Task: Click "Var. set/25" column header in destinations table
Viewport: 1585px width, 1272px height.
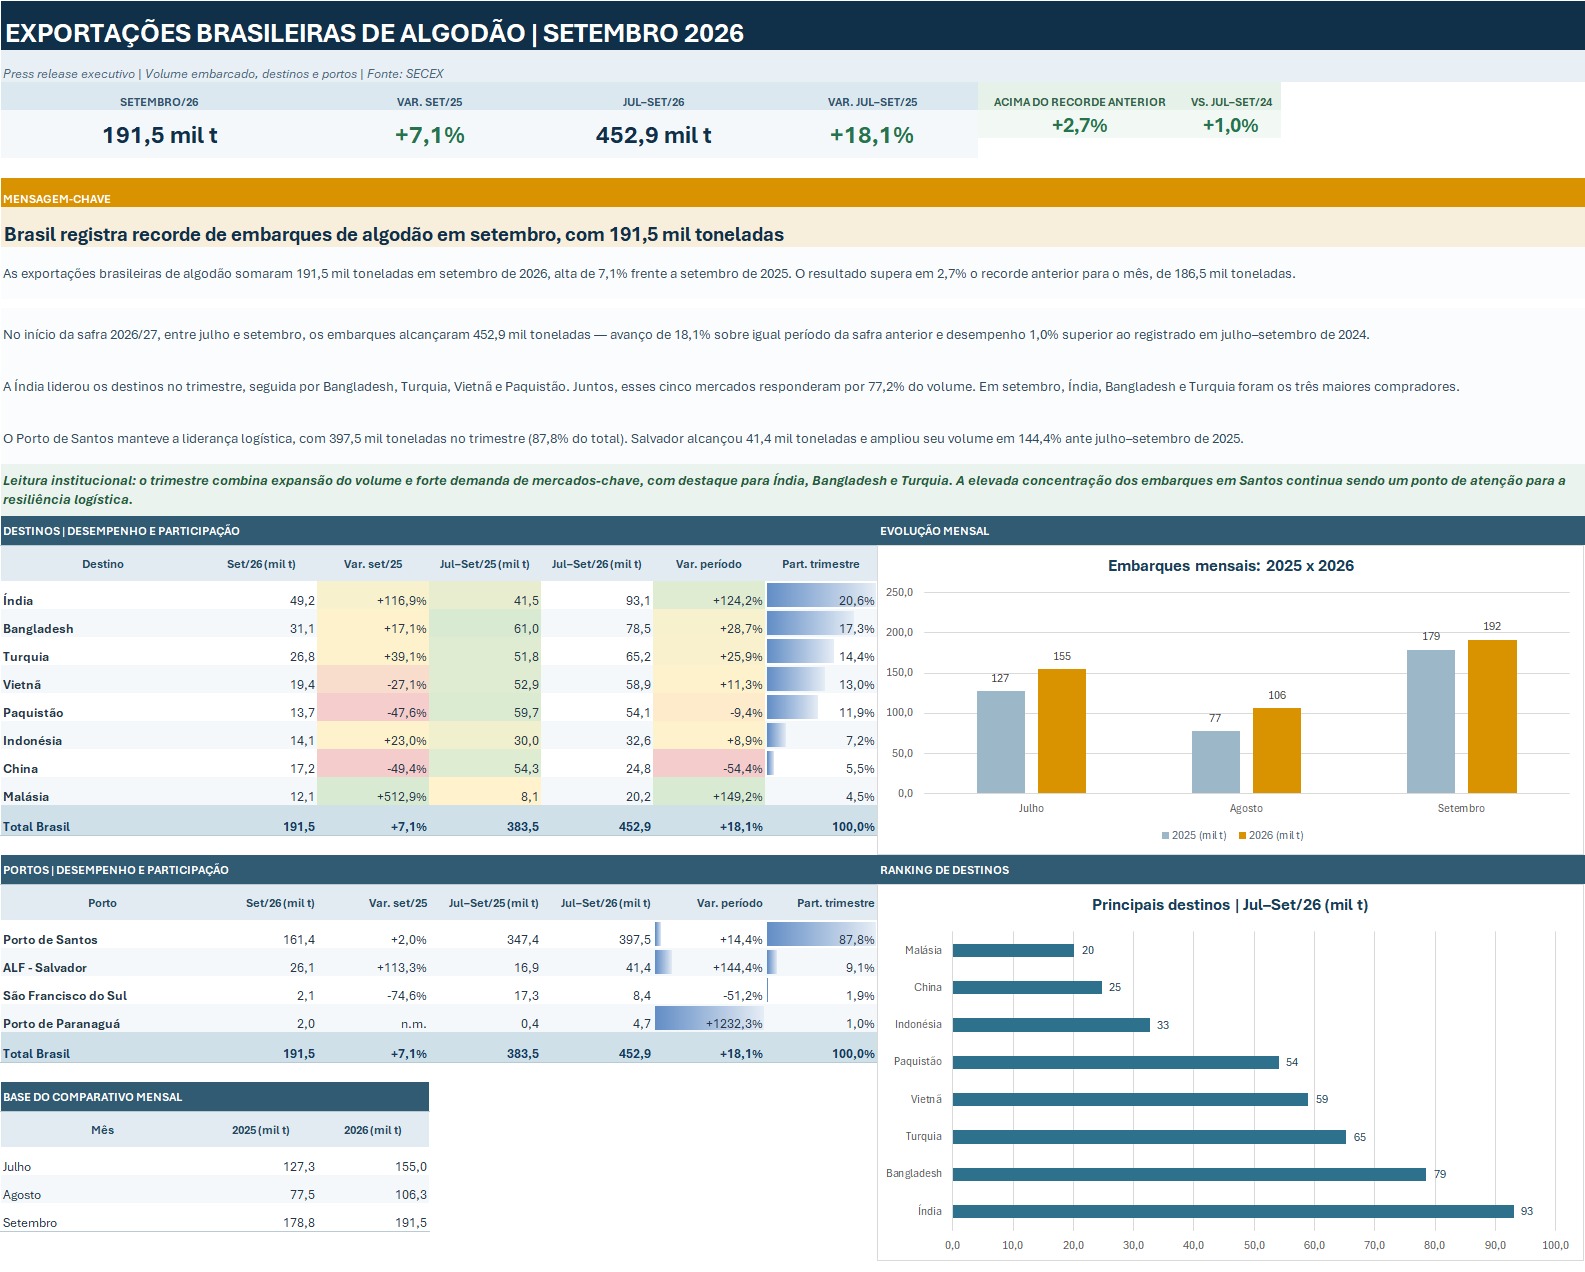Action: [x=373, y=564]
